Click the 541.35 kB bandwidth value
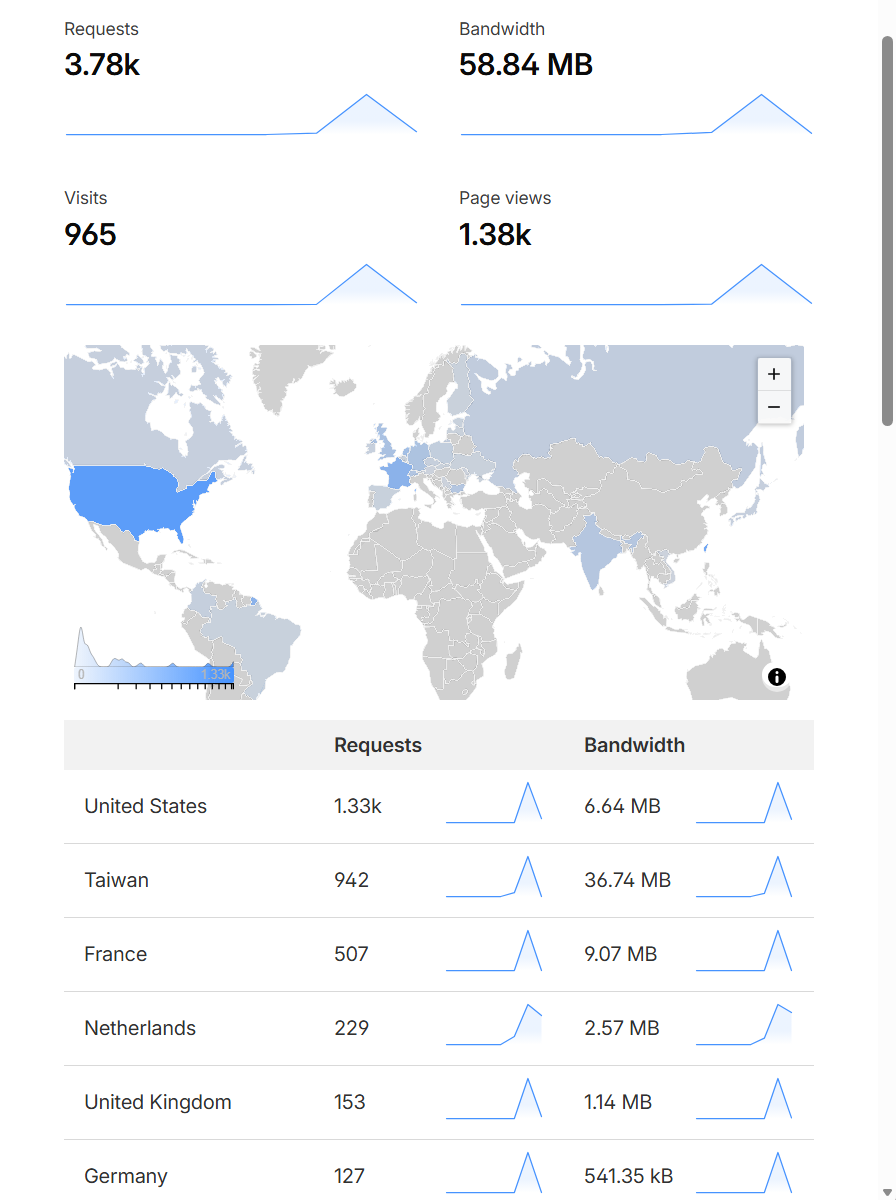Image resolution: width=896 pixels, height=1200 pixels. [629, 1176]
